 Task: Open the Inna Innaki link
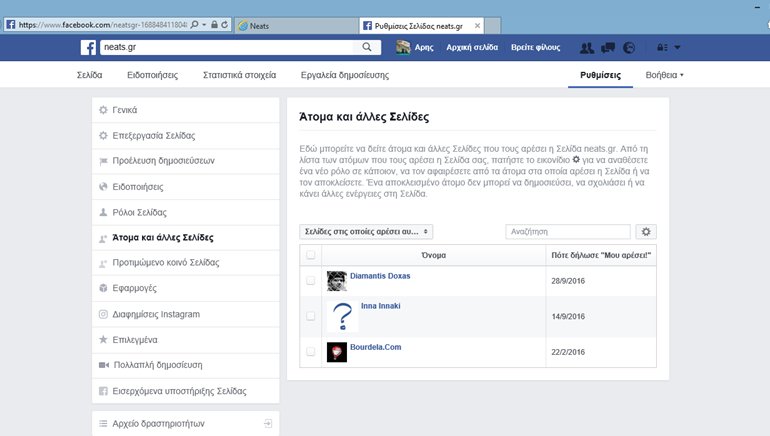(x=381, y=306)
